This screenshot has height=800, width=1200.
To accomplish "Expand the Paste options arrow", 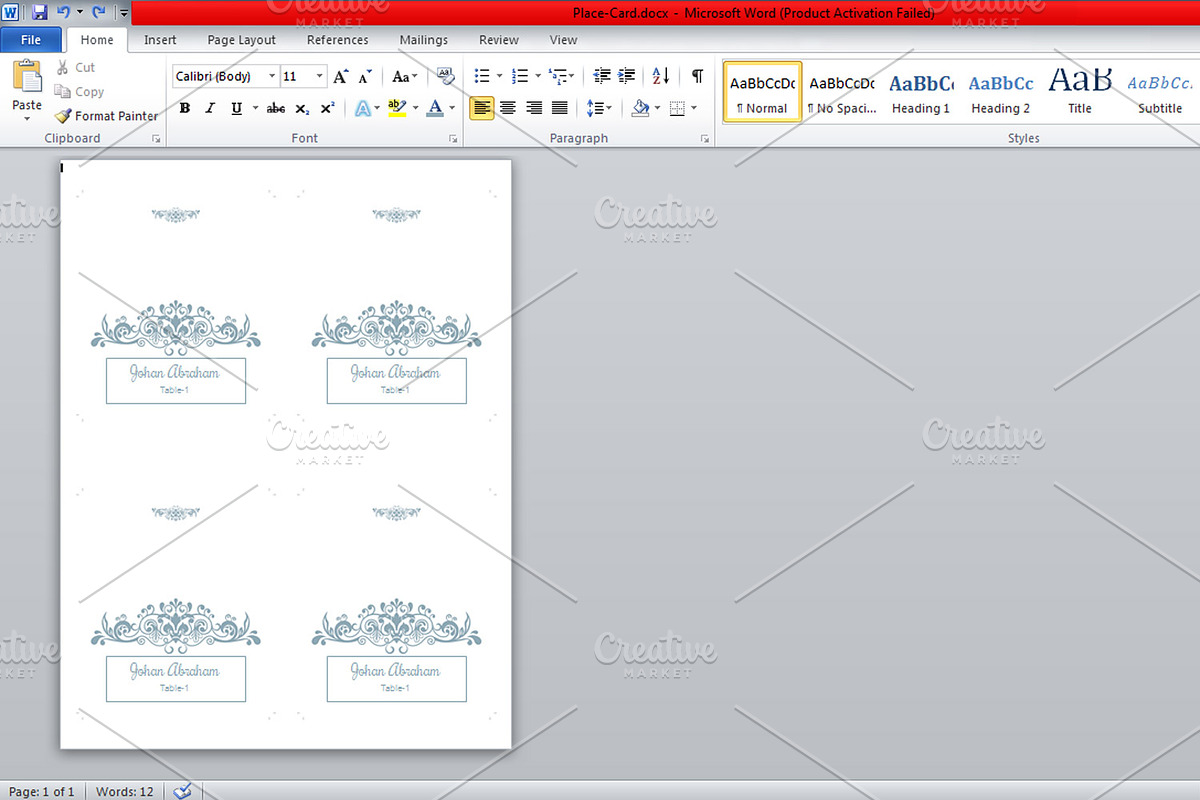I will (27, 118).
